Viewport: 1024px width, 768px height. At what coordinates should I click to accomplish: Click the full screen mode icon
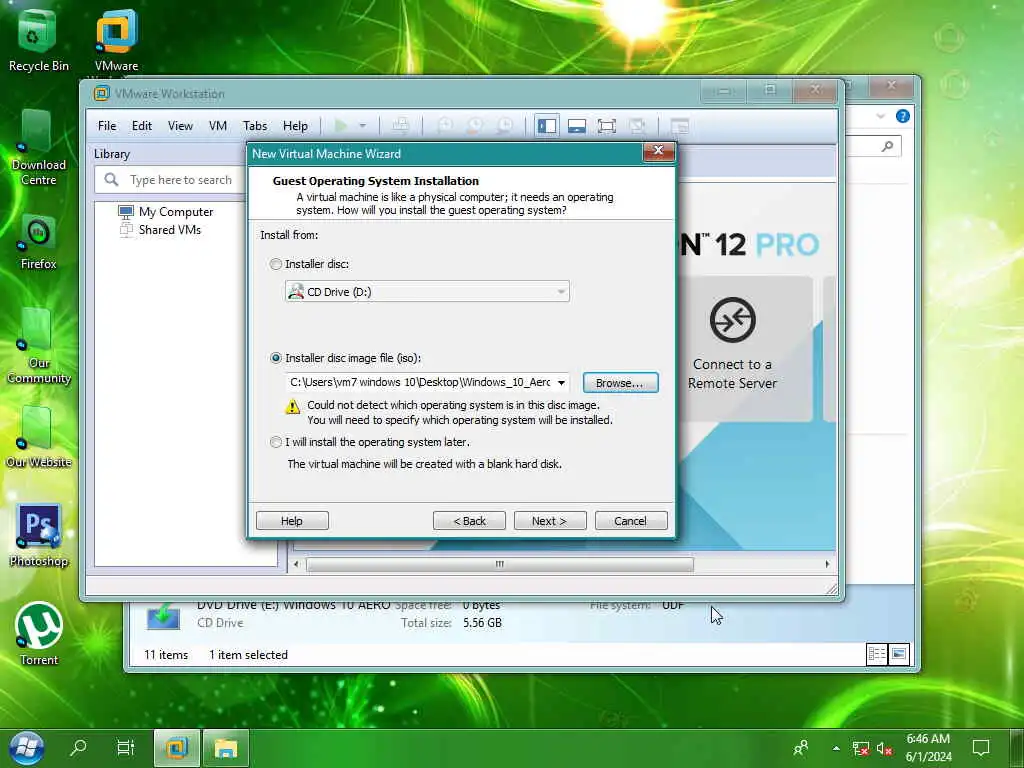click(x=607, y=125)
